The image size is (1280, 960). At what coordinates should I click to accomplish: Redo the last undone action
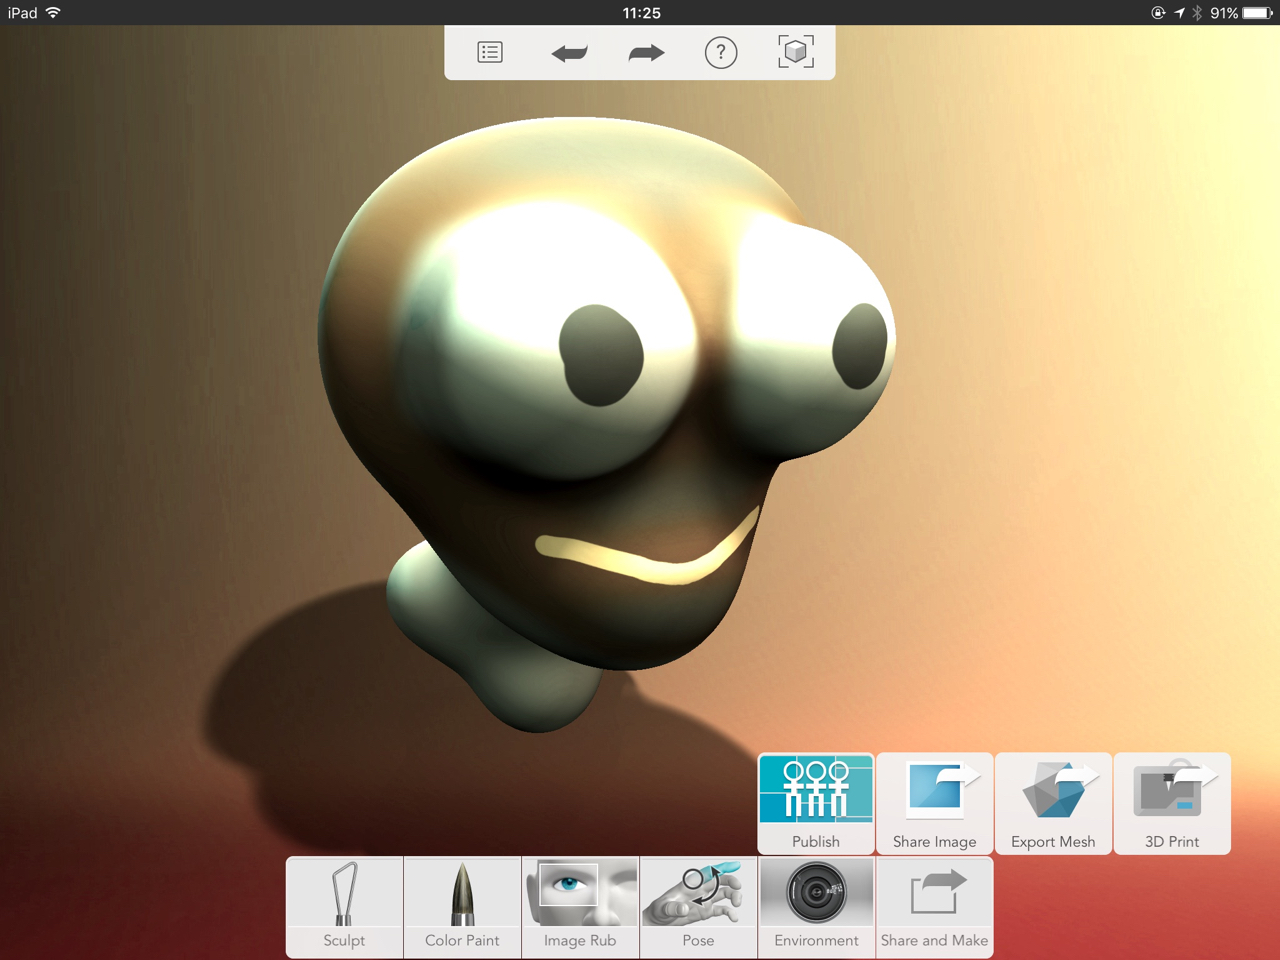pos(646,53)
